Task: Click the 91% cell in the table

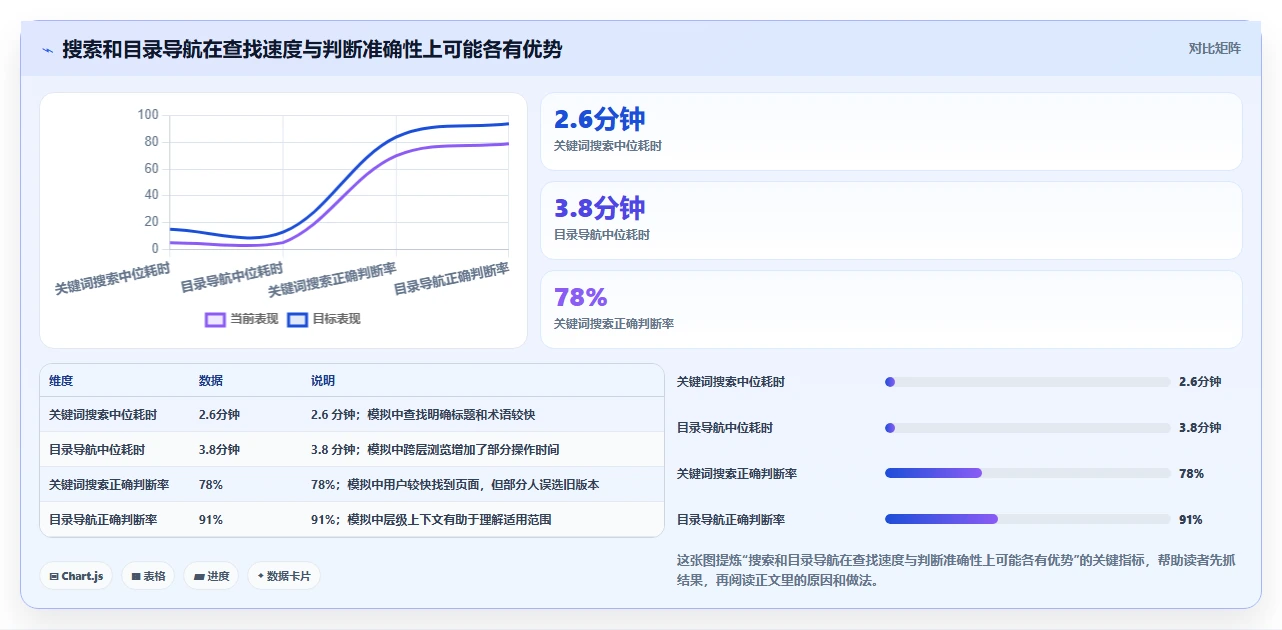Action: 211,519
